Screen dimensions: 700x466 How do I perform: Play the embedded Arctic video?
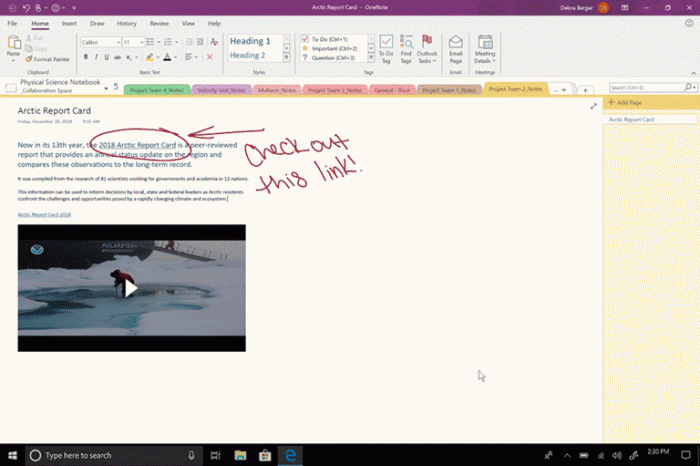(131, 288)
